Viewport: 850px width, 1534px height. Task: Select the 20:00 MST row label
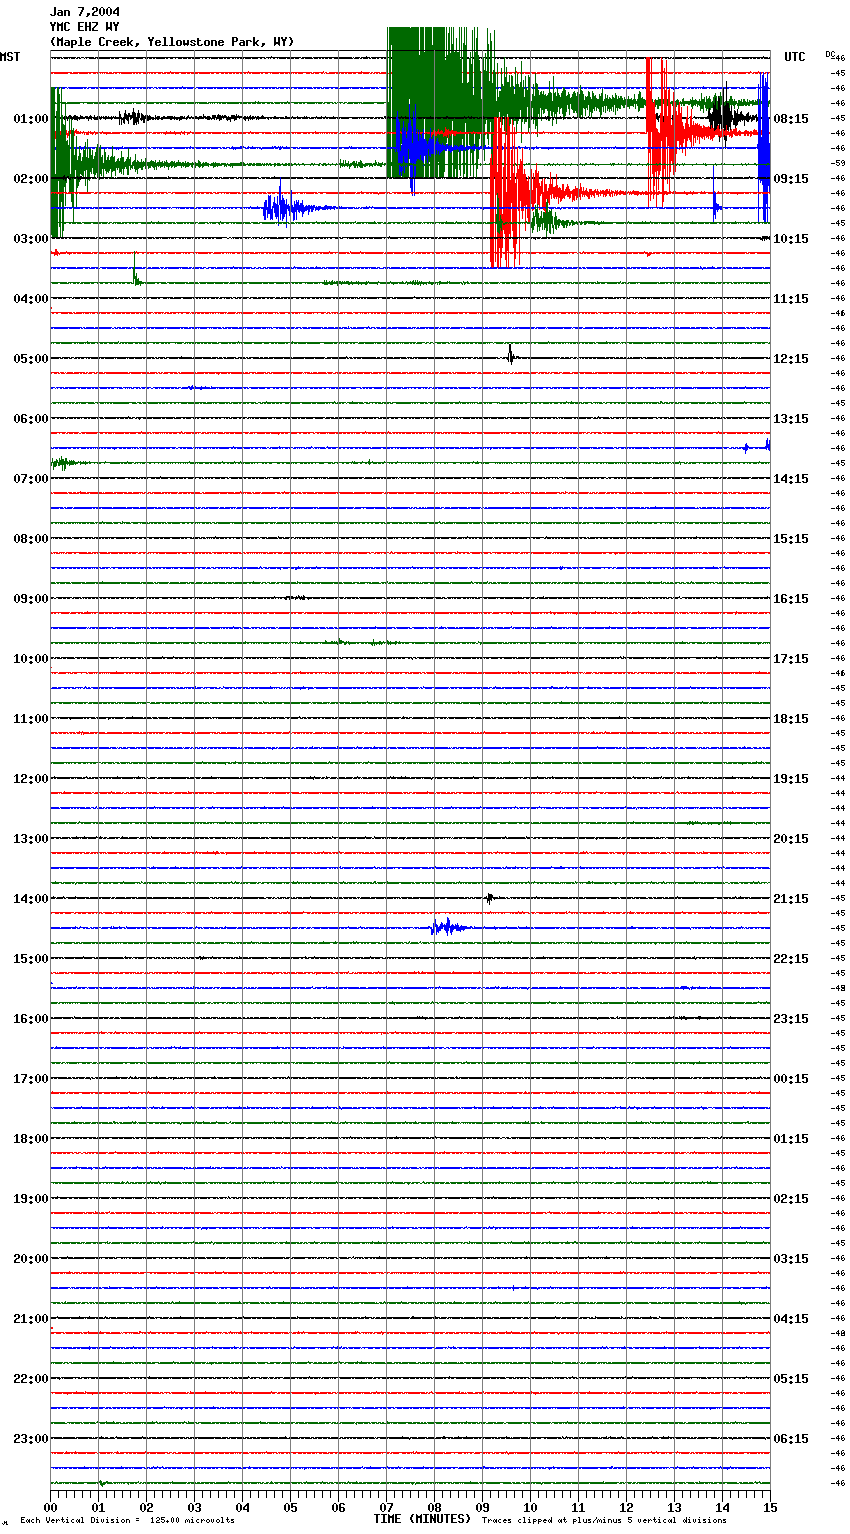[31, 1259]
